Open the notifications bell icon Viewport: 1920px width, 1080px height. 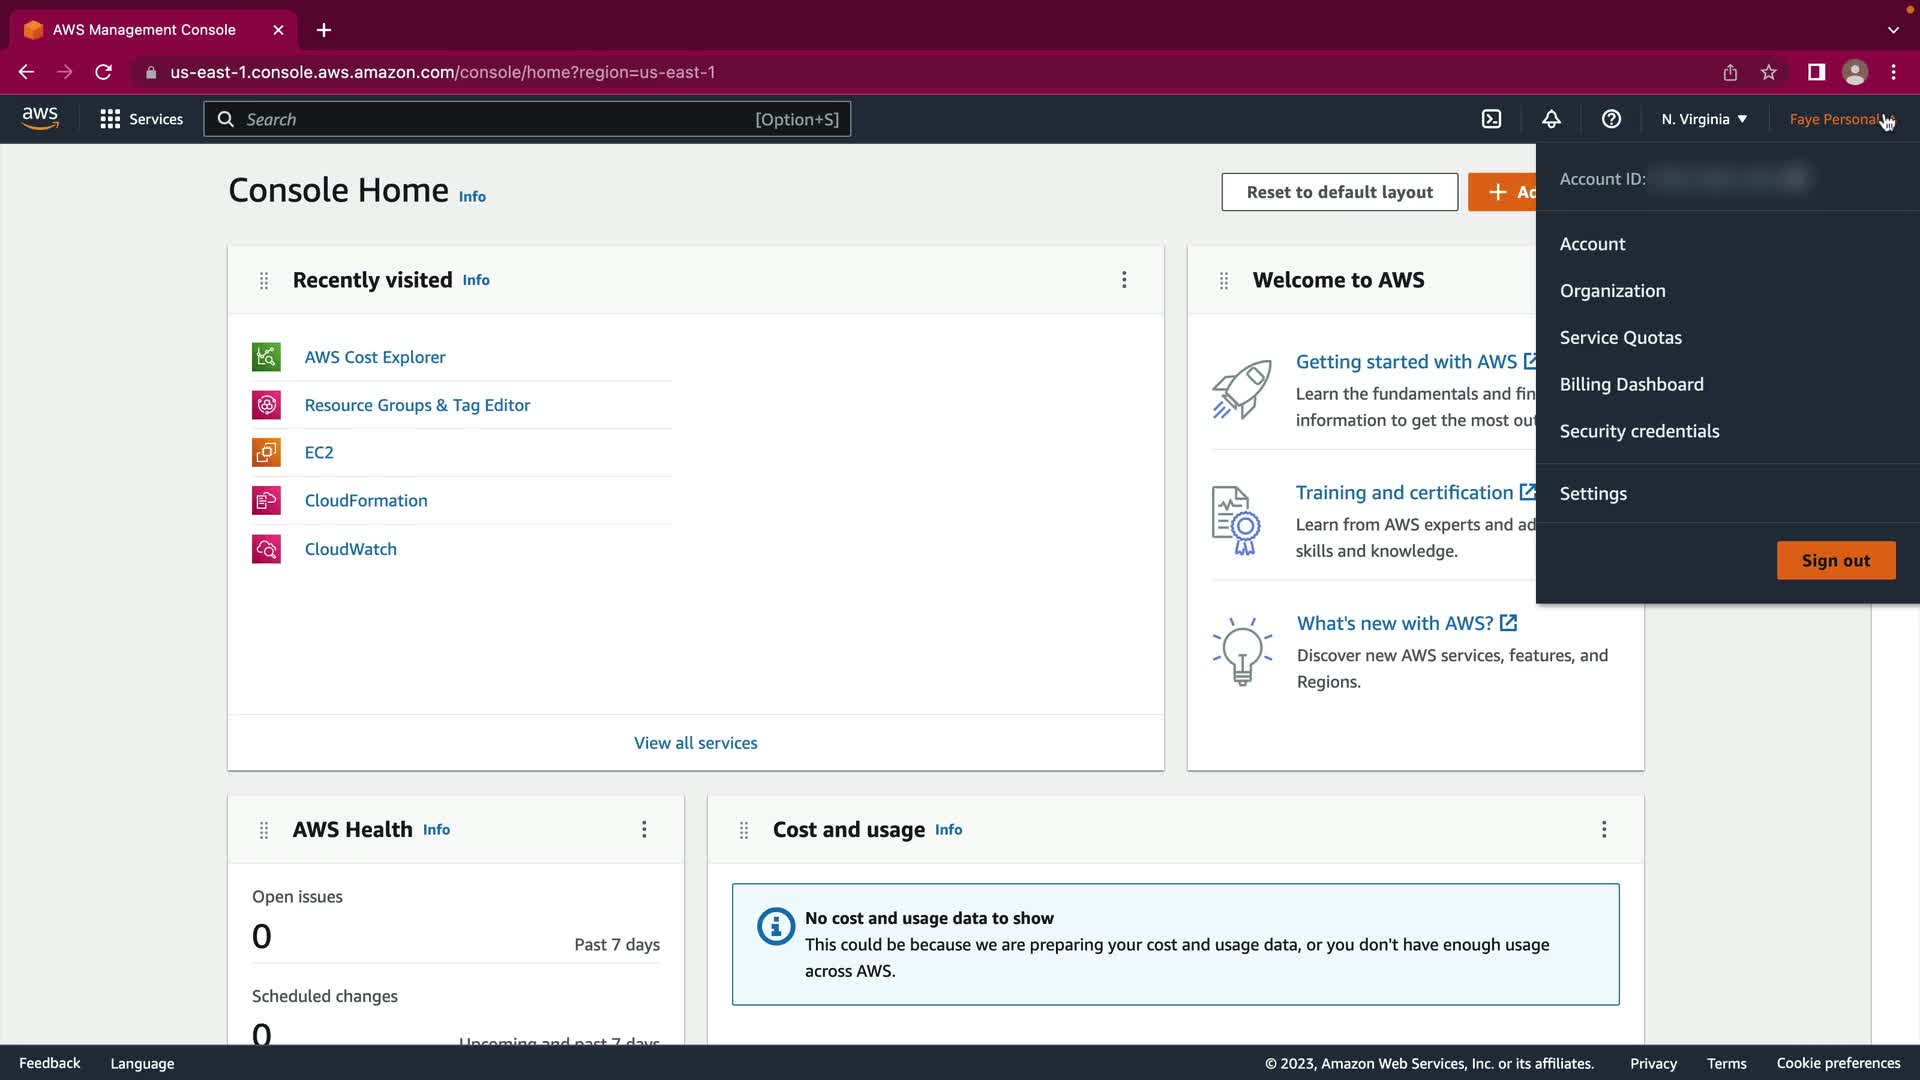tap(1551, 119)
